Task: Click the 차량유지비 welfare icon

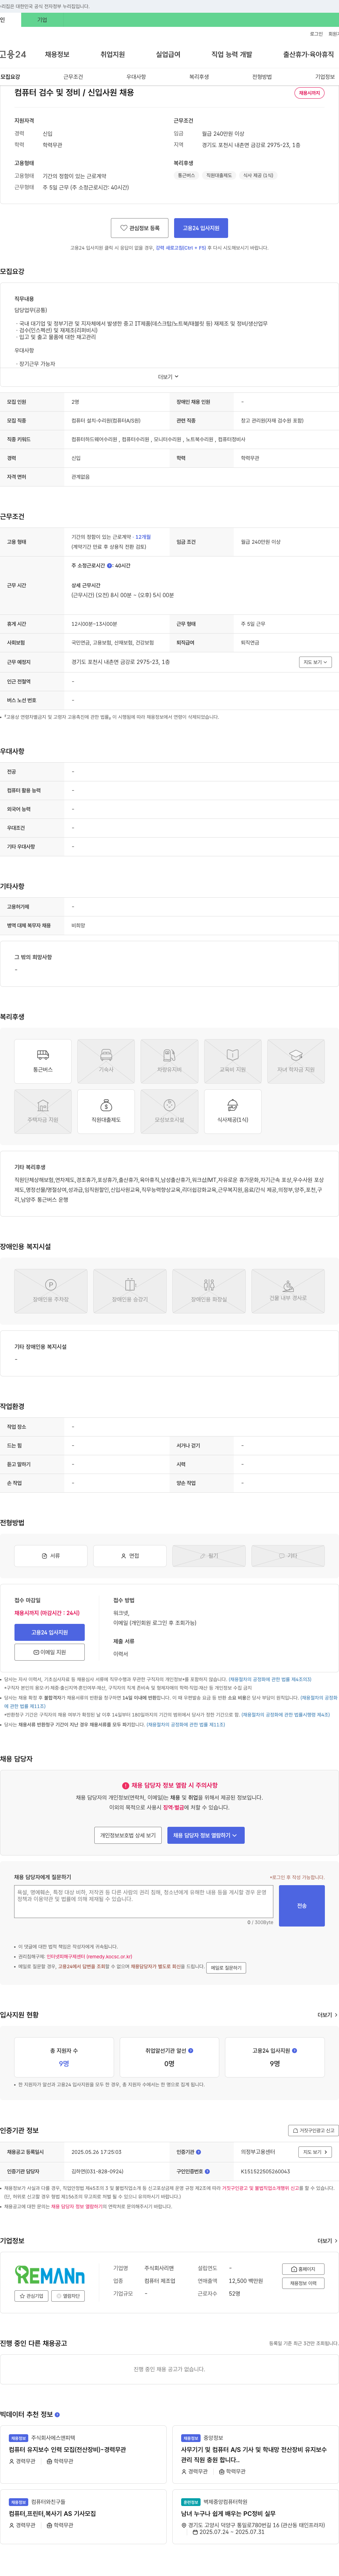Action: (169, 1061)
